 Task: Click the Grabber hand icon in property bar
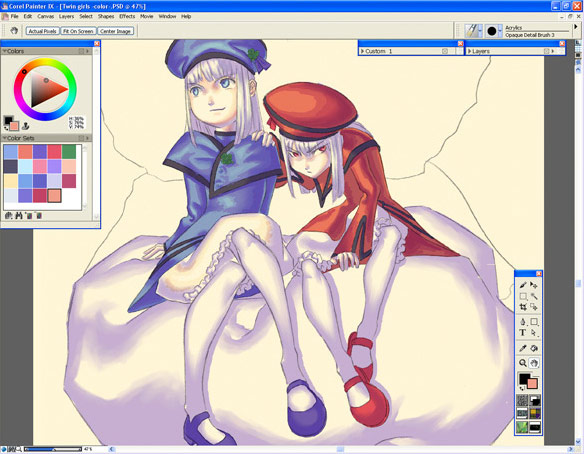click(x=14, y=31)
